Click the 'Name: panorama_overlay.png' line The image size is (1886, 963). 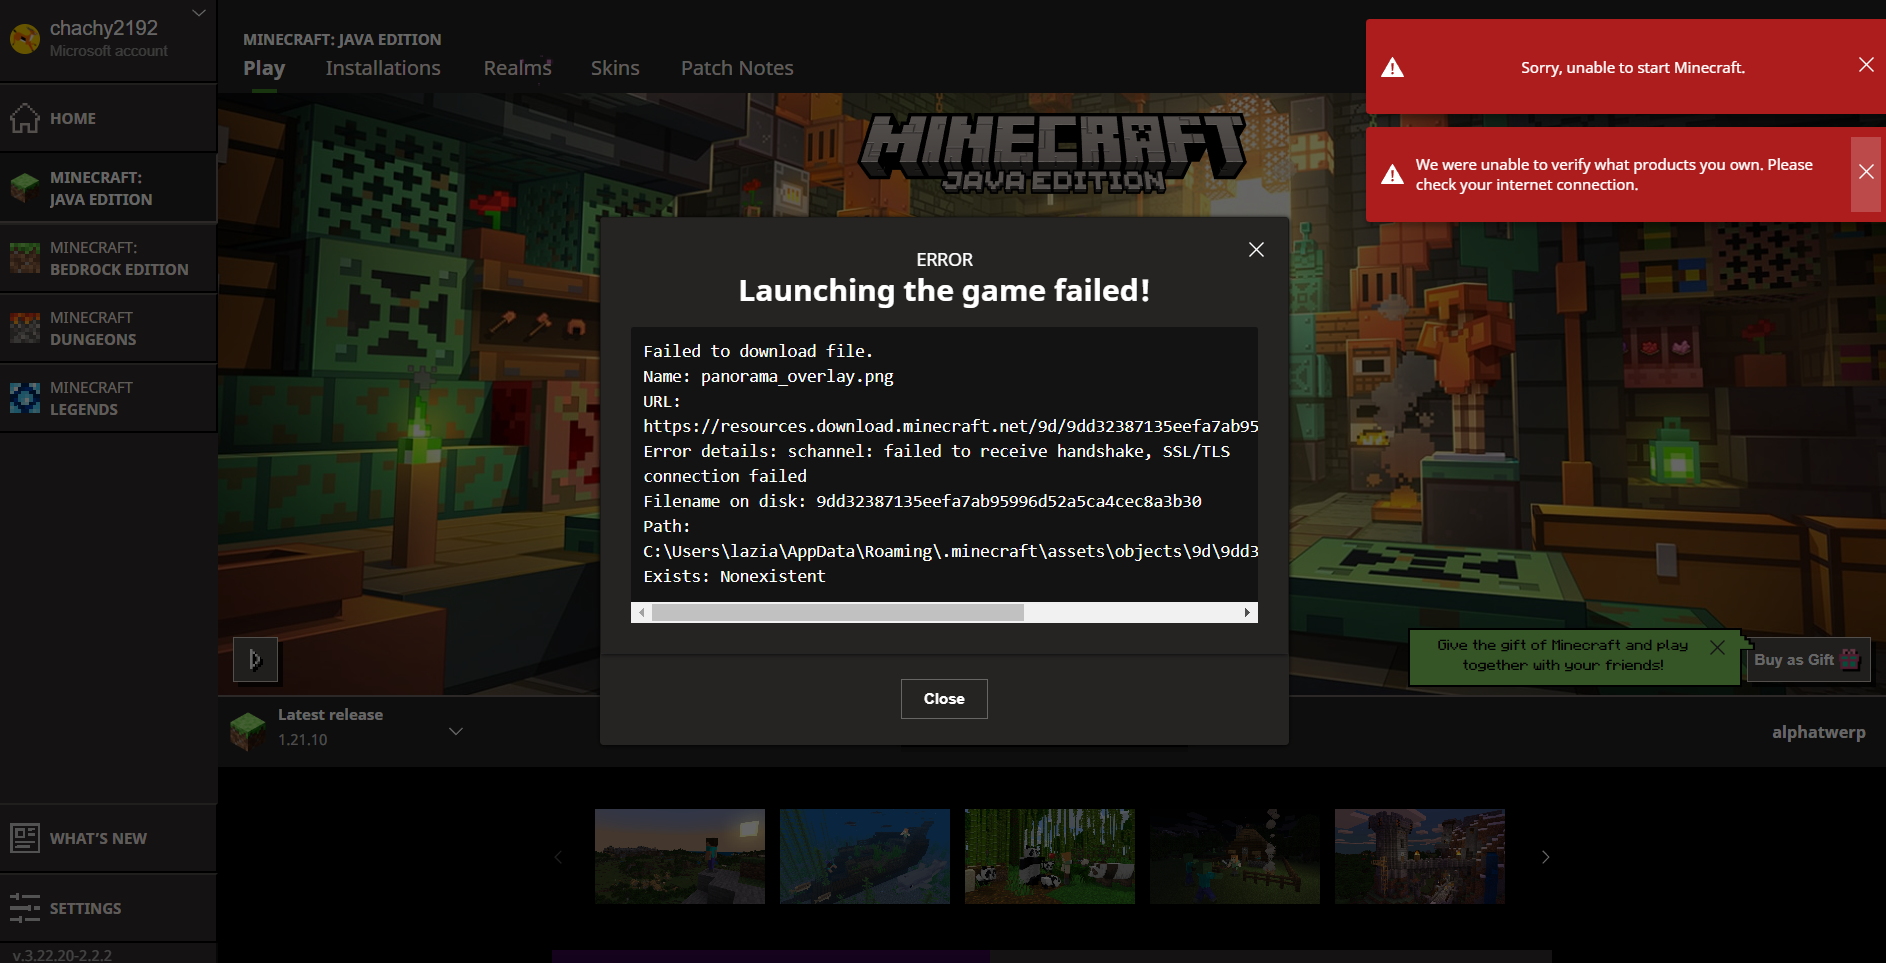point(768,376)
